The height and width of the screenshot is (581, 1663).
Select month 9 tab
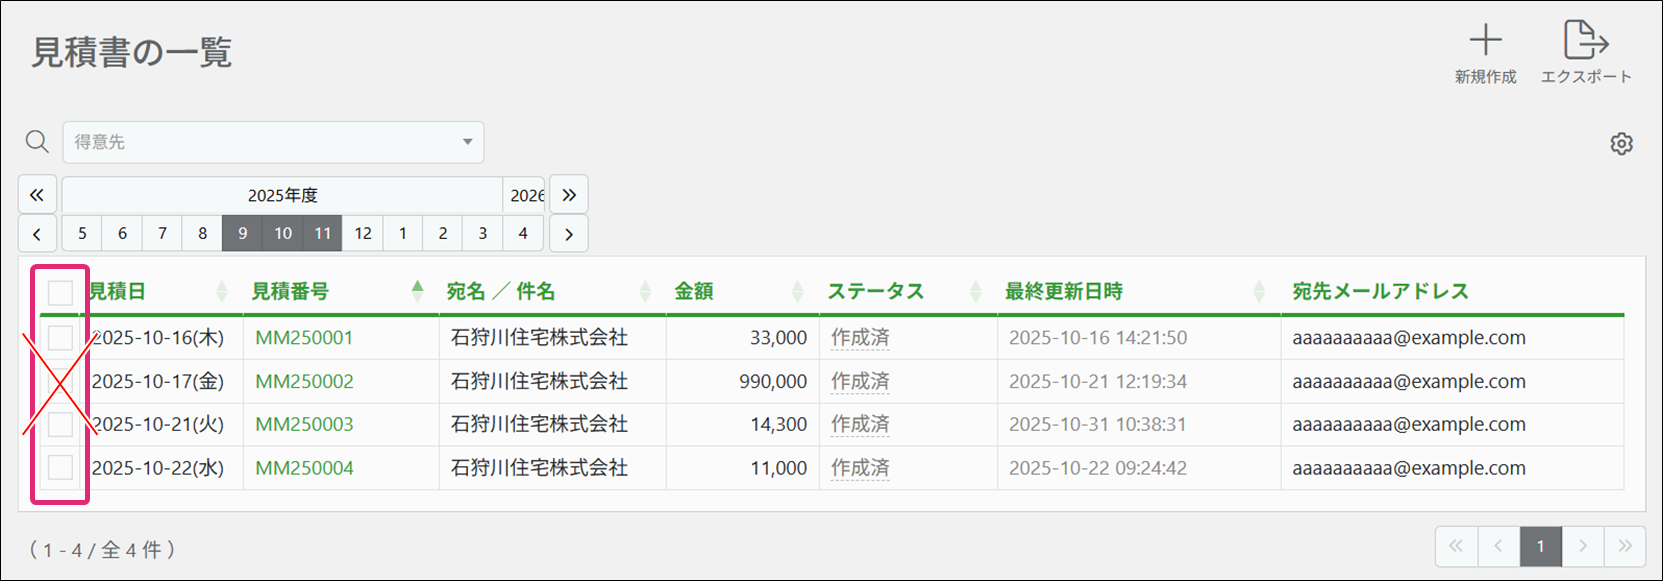[x=242, y=234]
